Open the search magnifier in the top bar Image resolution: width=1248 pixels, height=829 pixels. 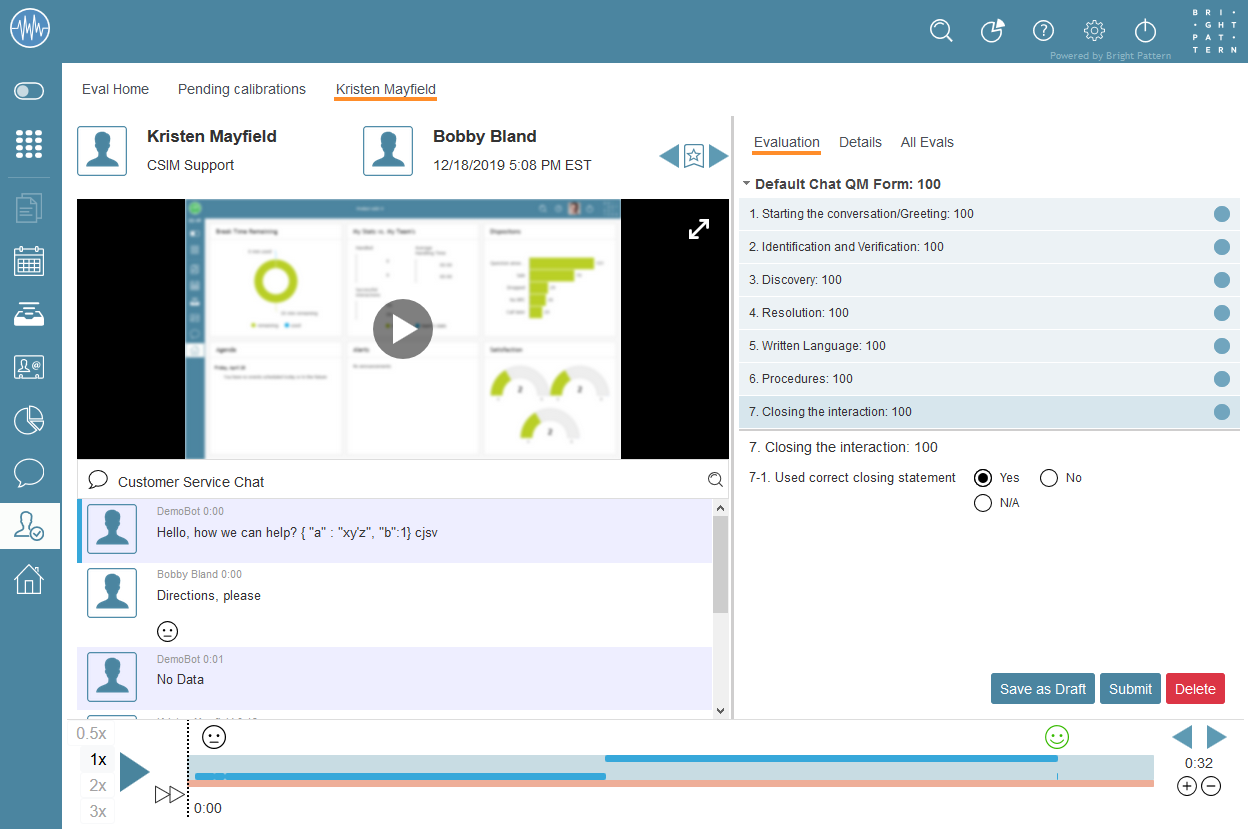941,31
